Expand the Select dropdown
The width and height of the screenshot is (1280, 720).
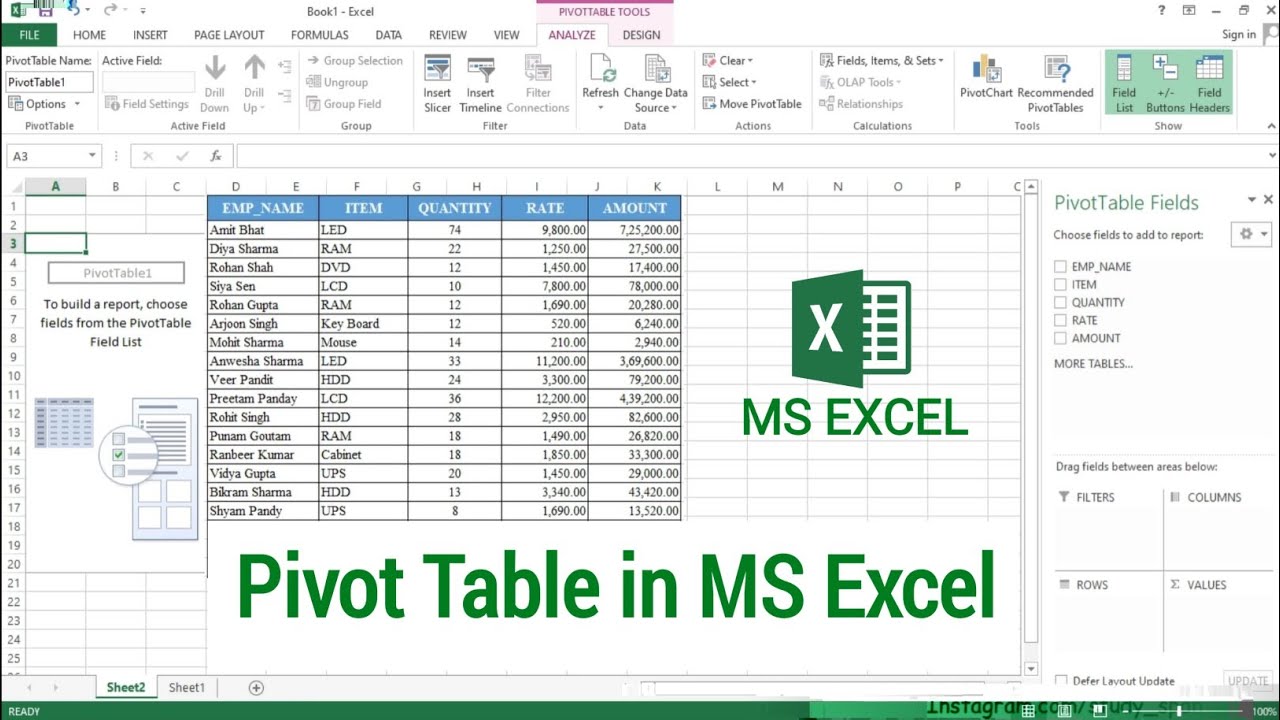pyautogui.click(x=754, y=83)
